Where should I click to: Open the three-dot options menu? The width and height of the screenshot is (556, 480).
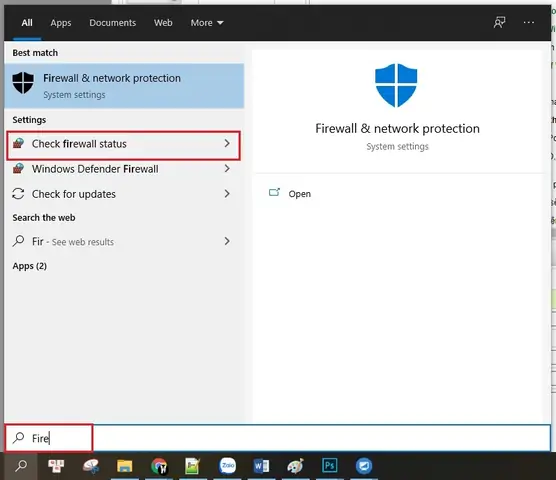(x=529, y=23)
